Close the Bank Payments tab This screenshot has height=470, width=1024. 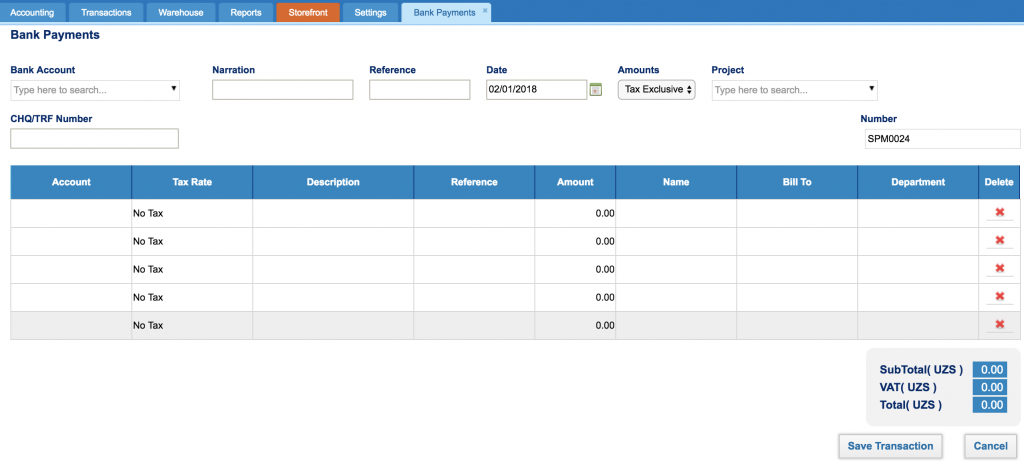(485, 10)
